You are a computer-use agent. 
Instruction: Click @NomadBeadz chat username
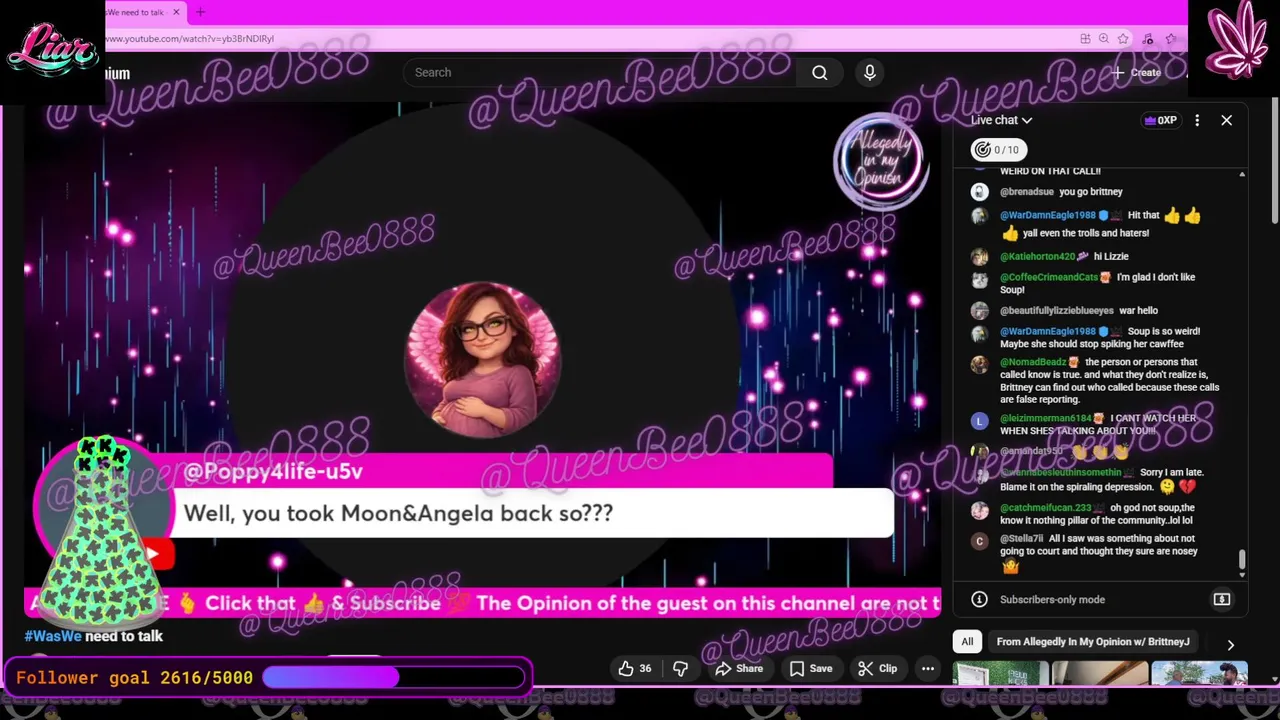[x=1034, y=362]
